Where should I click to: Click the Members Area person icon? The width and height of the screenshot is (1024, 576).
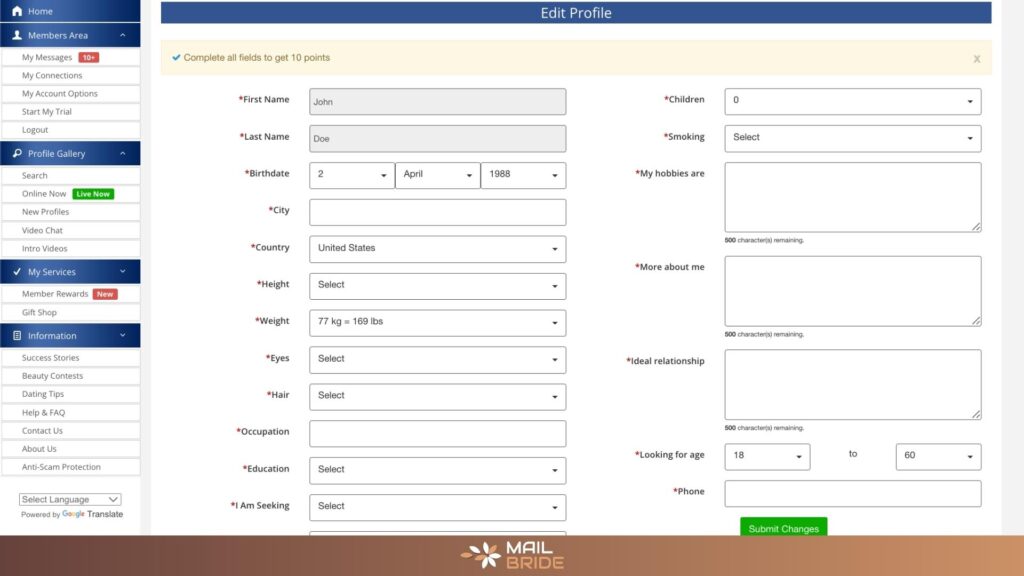16,35
